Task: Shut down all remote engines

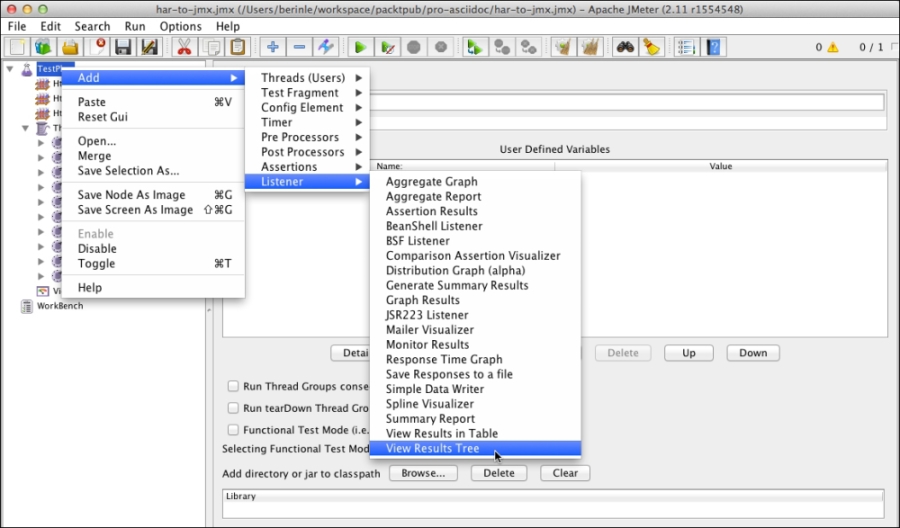Action: pos(529,47)
